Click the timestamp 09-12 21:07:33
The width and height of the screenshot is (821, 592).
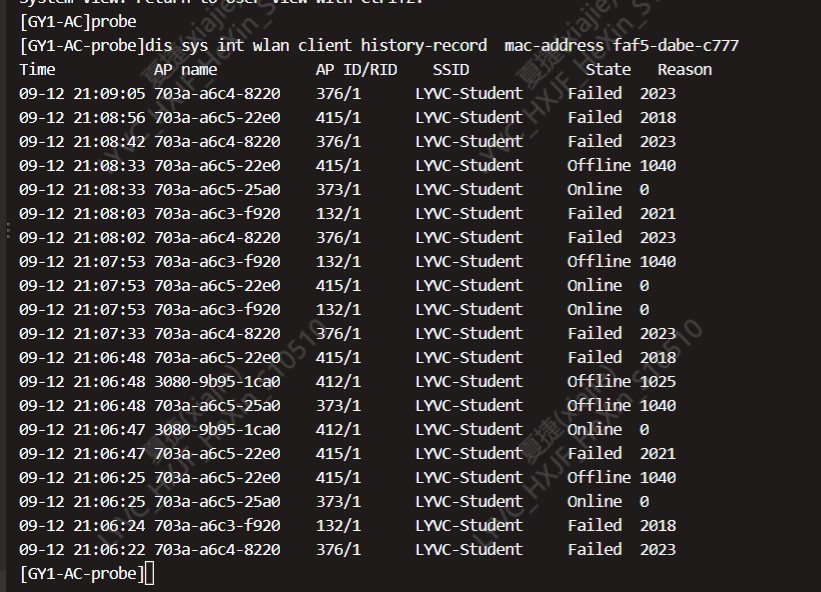point(82,334)
